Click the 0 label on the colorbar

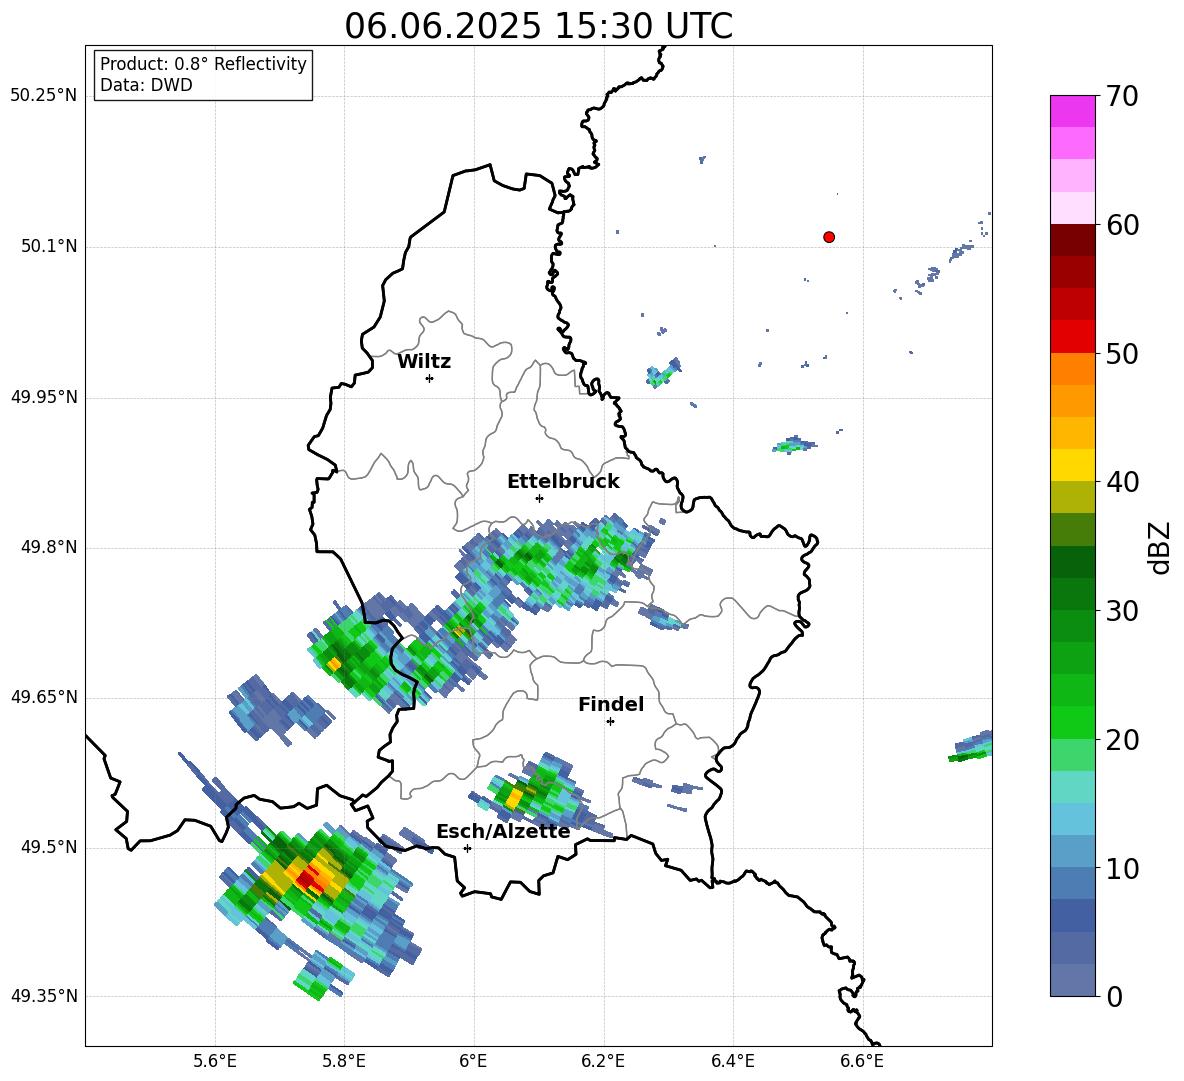(1114, 996)
